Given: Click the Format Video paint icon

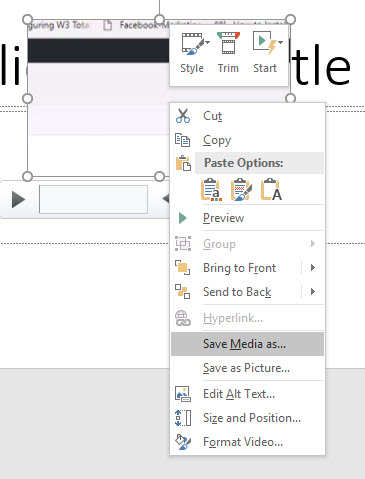Looking at the screenshot, I should 183,442.
